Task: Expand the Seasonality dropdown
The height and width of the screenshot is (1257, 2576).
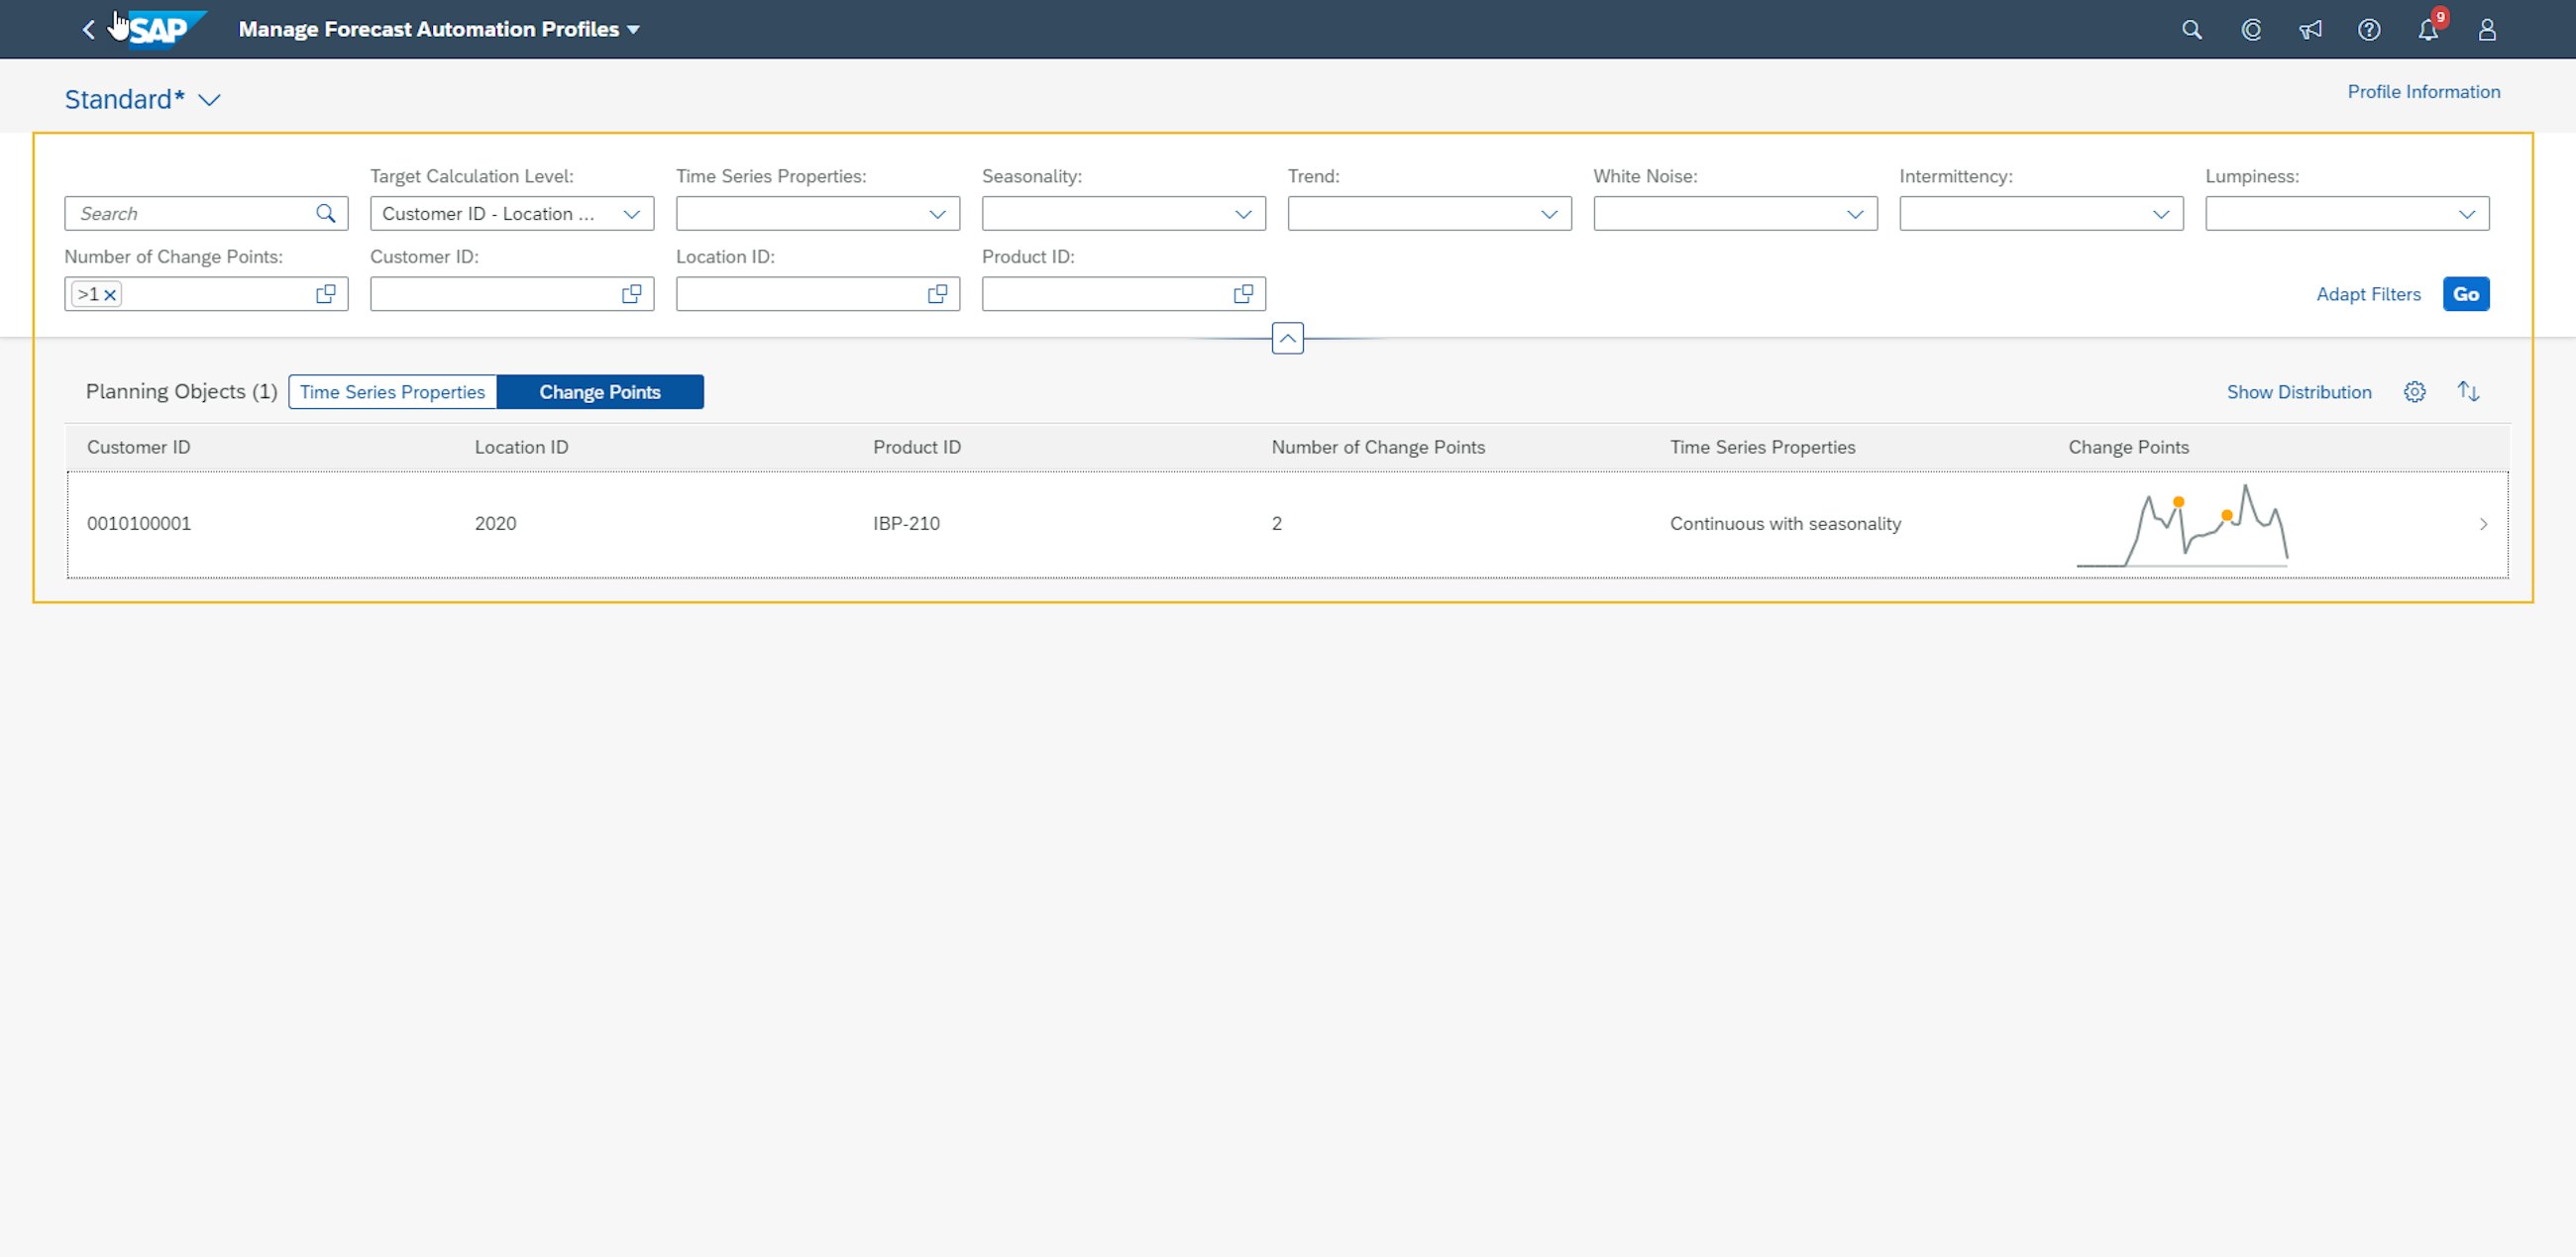Action: [1243, 214]
